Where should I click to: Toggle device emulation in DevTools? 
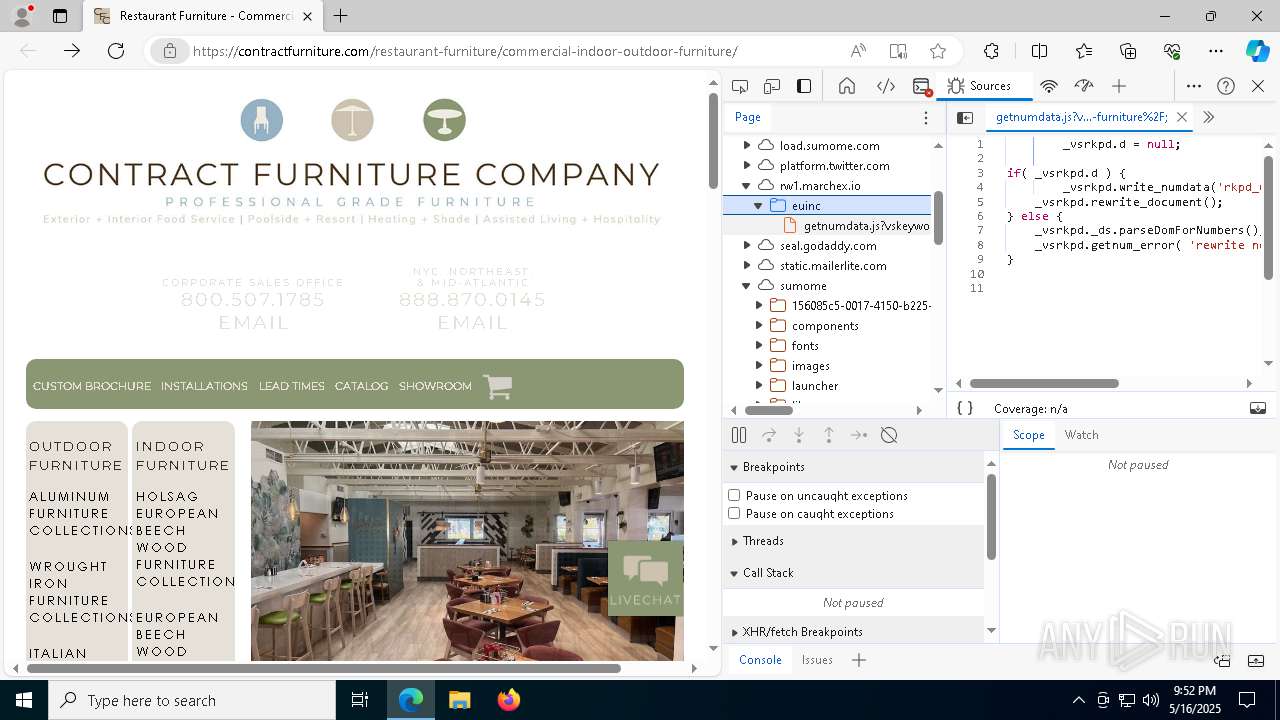(x=772, y=86)
